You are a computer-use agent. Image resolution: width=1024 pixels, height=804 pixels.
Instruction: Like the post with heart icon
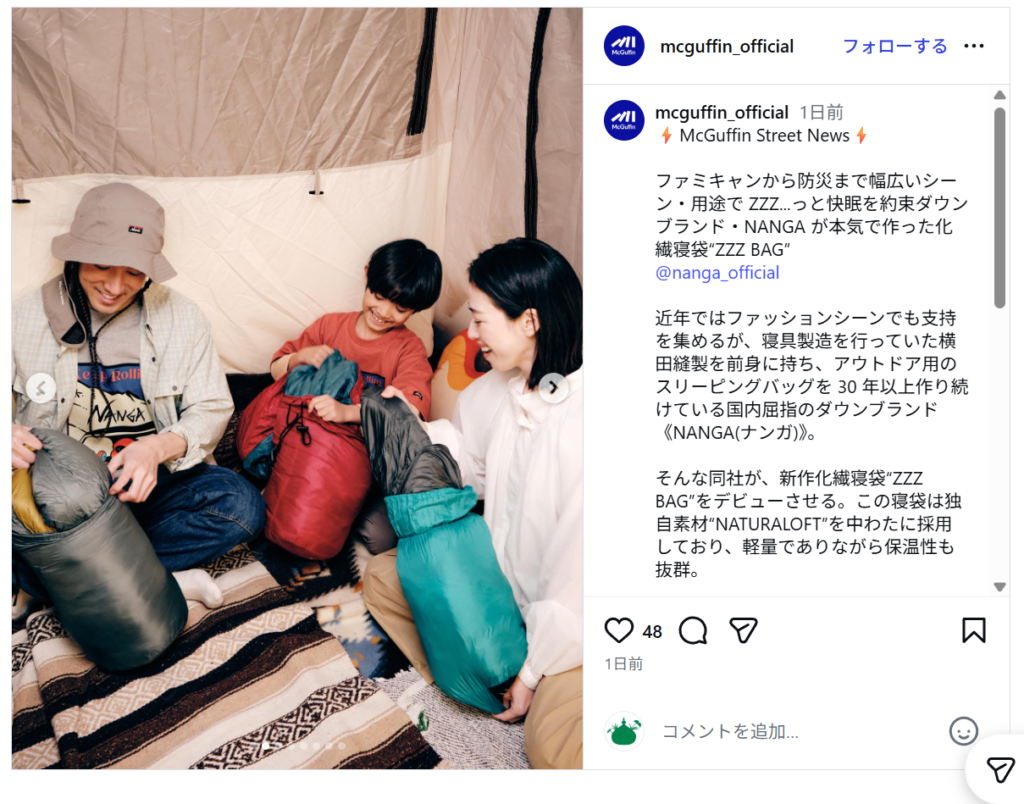(x=618, y=630)
